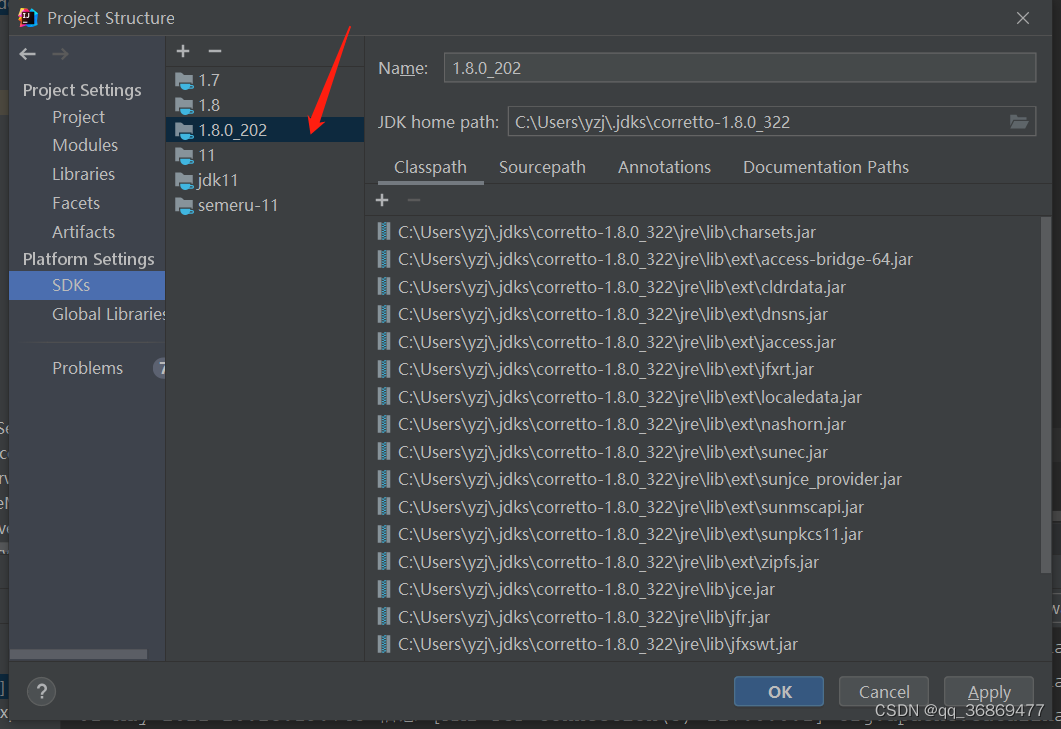Open Modules settings section
Image resolution: width=1061 pixels, height=729 pixels.
click(85, 146)
